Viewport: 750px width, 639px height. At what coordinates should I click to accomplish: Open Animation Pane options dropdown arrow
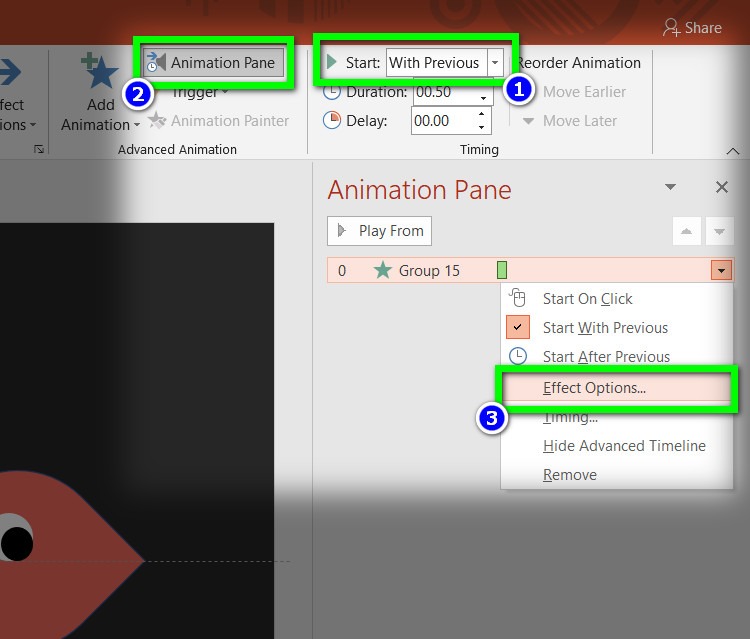pos(671,187)
